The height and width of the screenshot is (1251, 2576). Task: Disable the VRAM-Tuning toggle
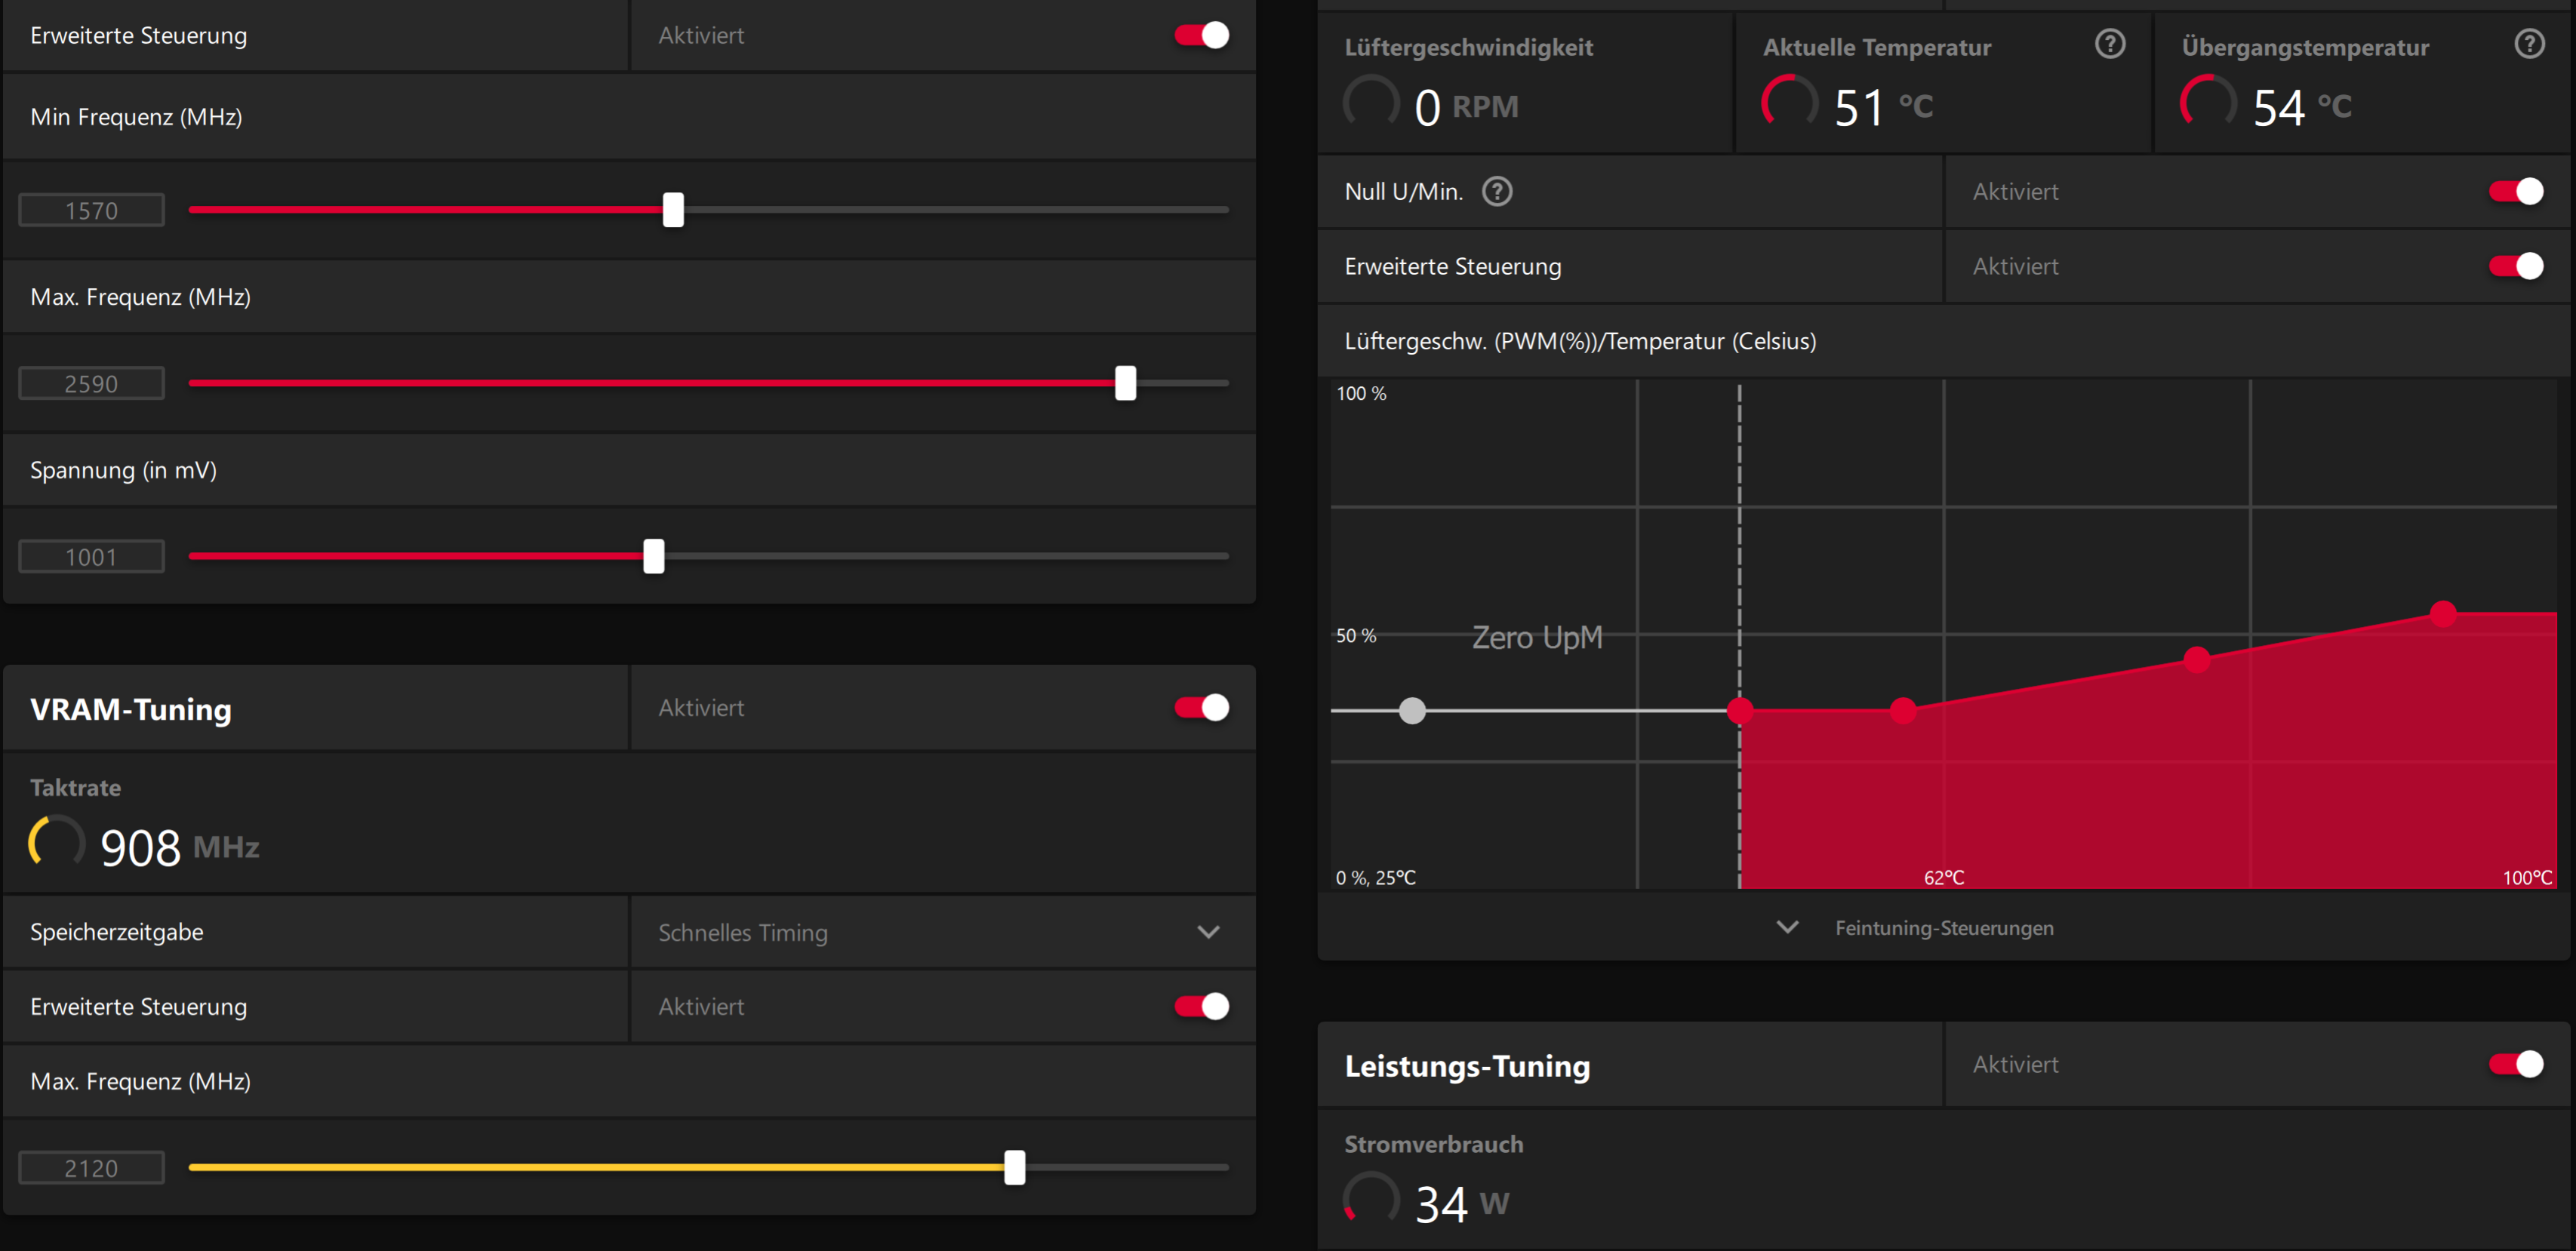point(1202,708)
